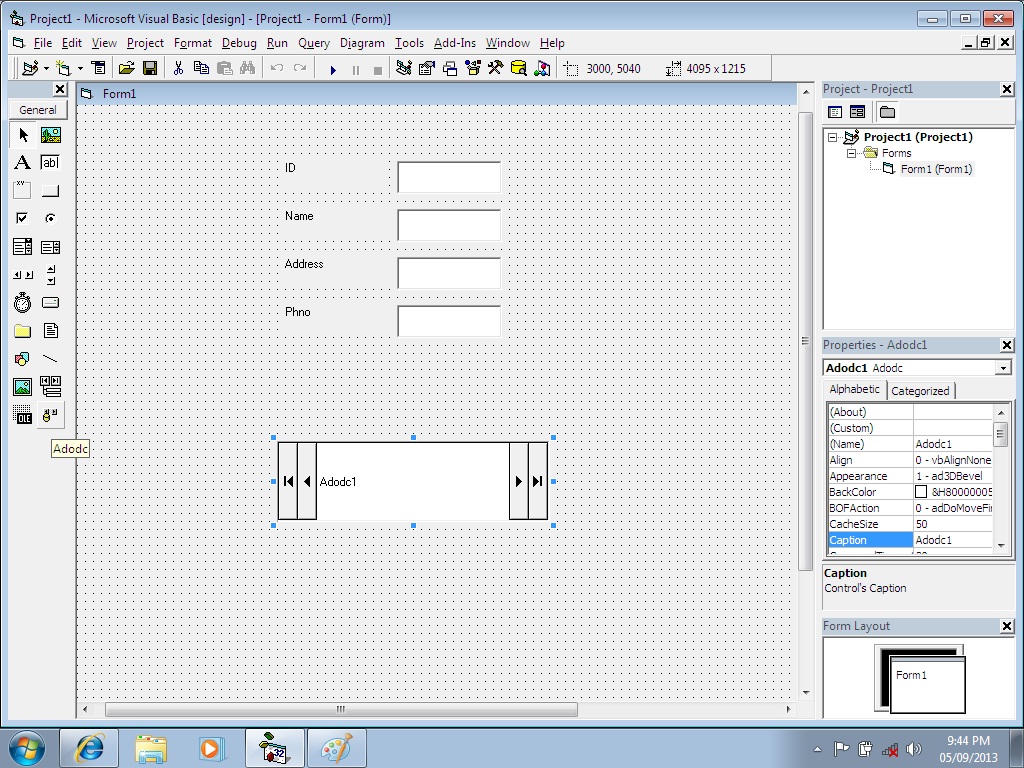This screenshot has width=1024, height=768.
Task: Save the project with floppy icon
Action: [150, 68]
